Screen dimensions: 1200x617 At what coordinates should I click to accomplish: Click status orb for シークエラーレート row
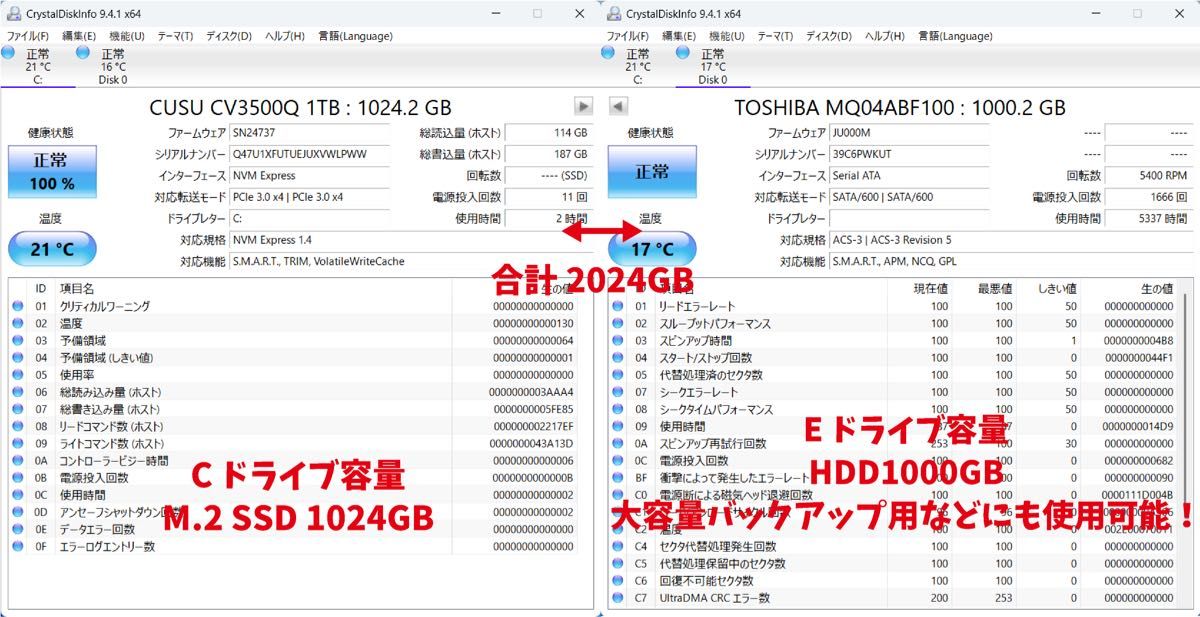point(617,392)
